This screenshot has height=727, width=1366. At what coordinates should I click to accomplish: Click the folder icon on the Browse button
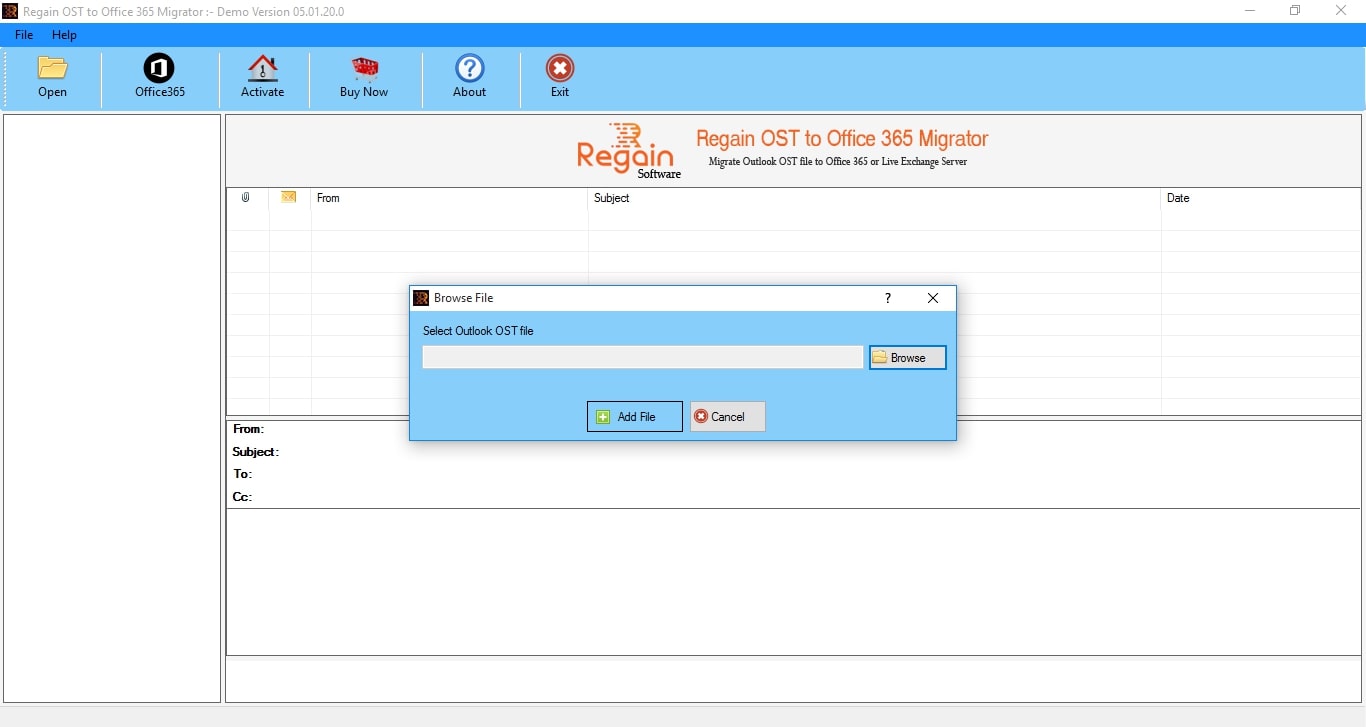[879, 357]
